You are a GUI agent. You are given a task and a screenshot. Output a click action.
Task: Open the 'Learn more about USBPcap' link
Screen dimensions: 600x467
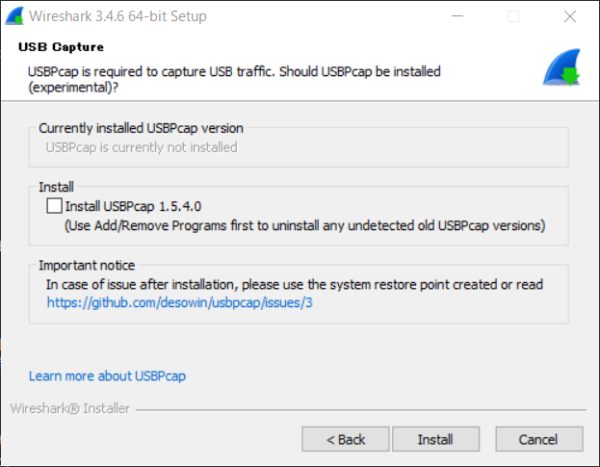(x=107, y=376)
